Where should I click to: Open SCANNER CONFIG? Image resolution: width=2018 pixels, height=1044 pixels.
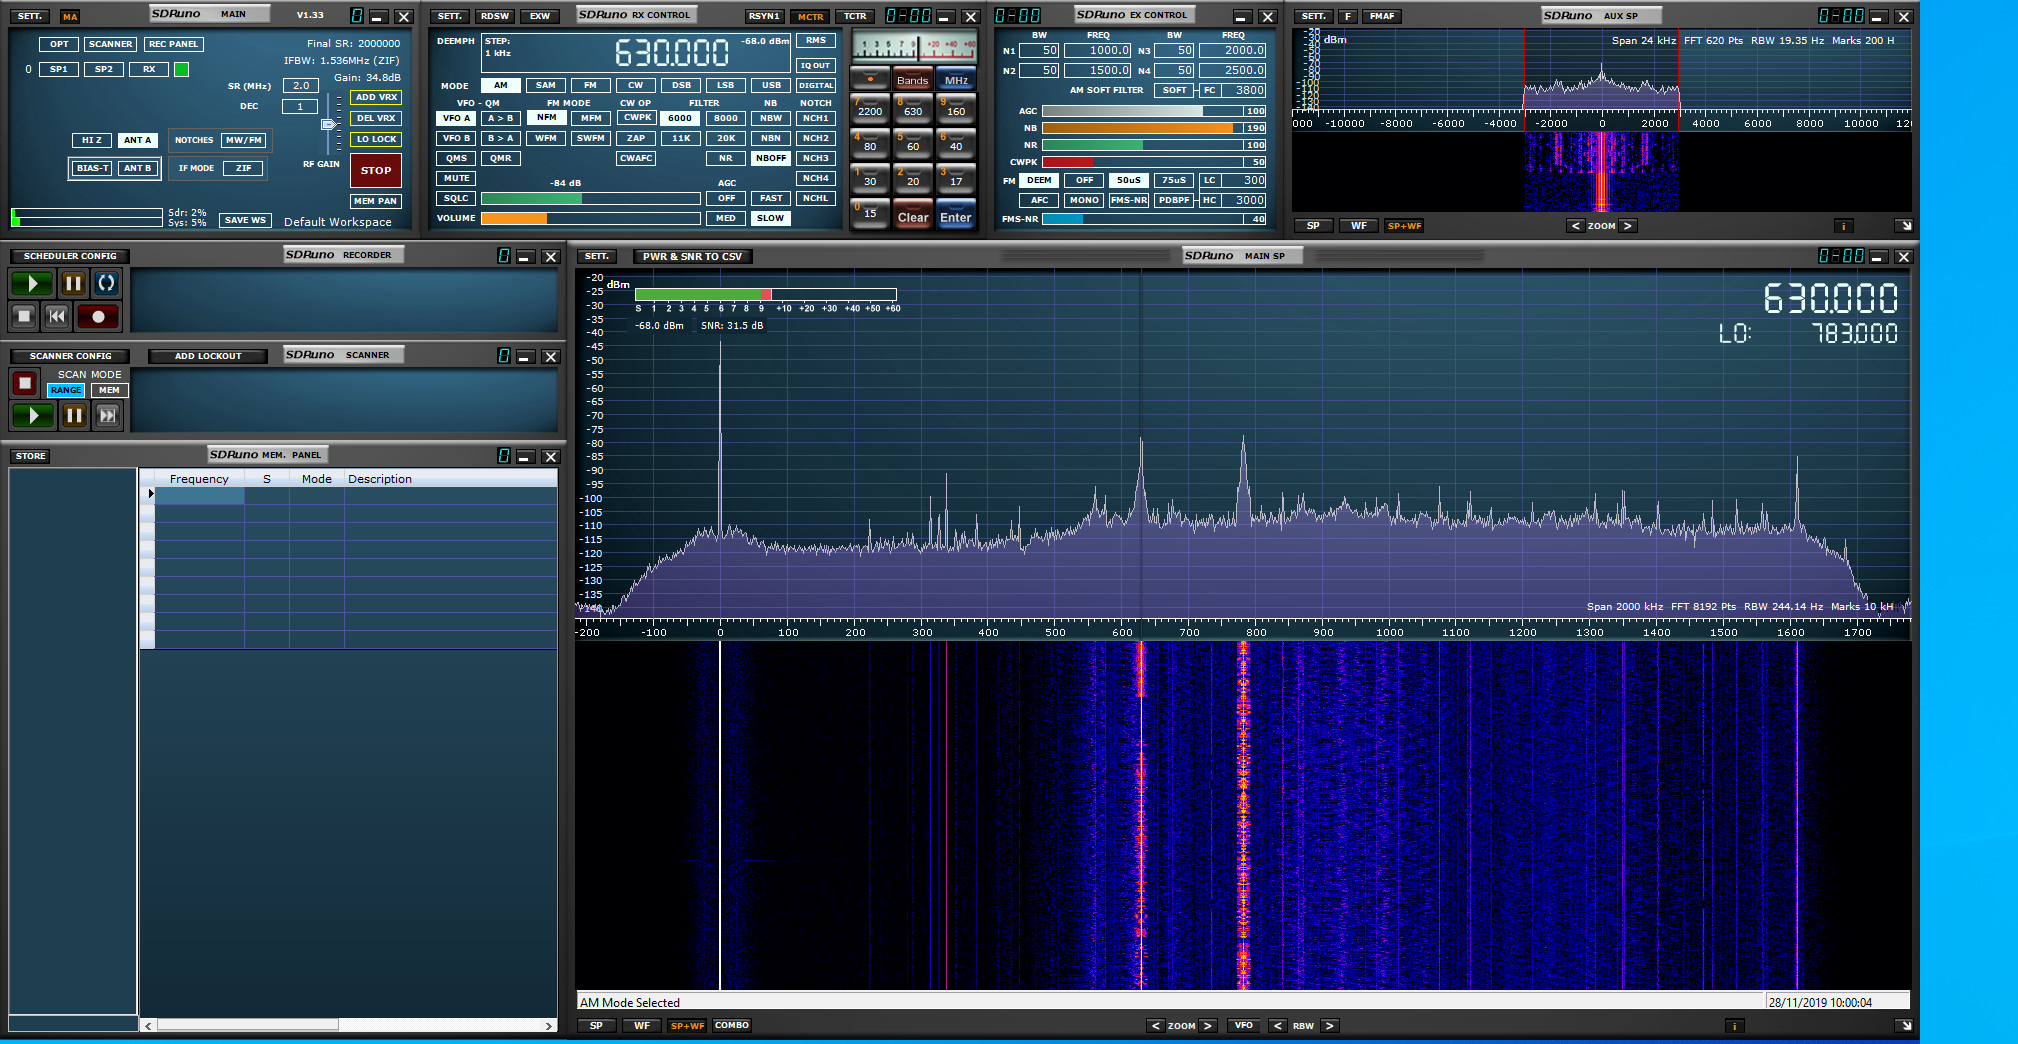(x=70, y=357)
